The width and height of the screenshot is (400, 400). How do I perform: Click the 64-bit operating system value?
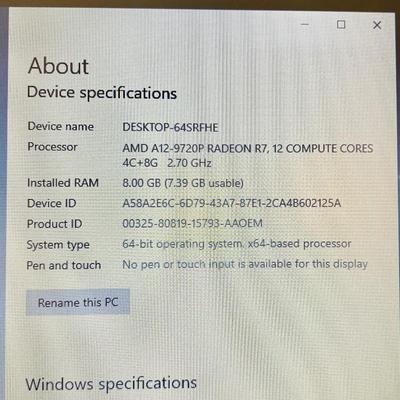(237, 244)
